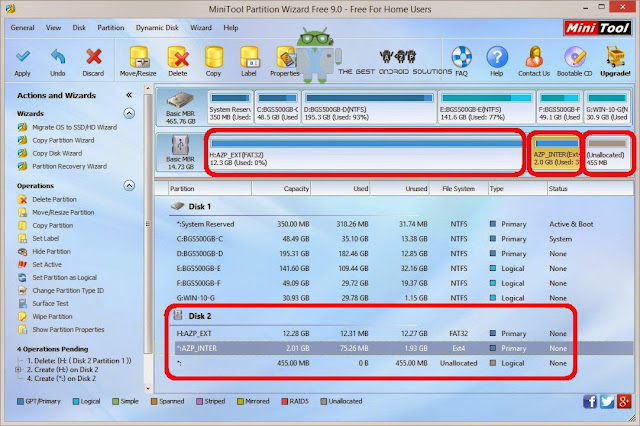Open the Wizard menu
This screenshot has width=640, height=426.
coord(201,28)
